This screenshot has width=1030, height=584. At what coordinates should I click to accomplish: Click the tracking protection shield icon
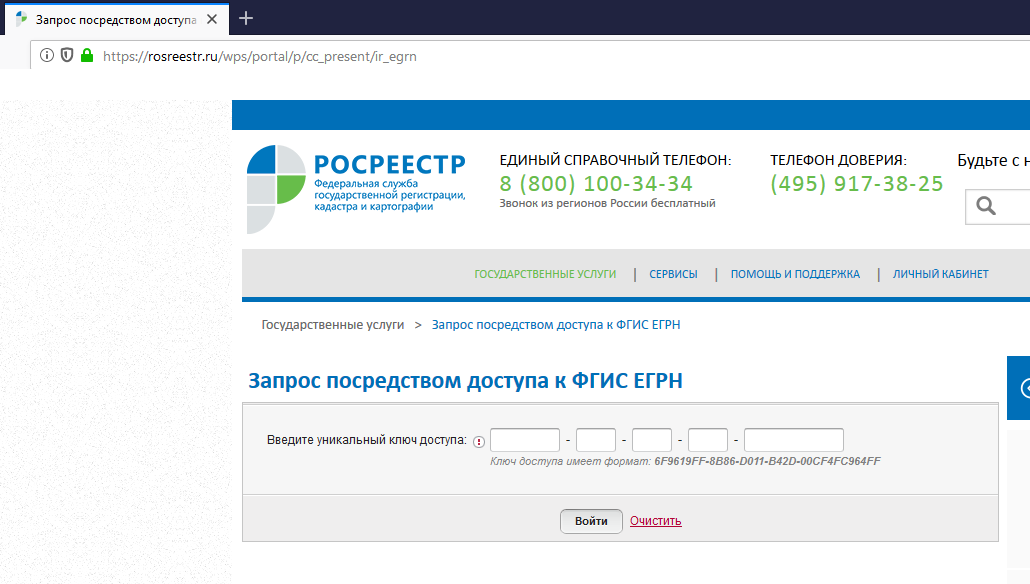[67, 56]
